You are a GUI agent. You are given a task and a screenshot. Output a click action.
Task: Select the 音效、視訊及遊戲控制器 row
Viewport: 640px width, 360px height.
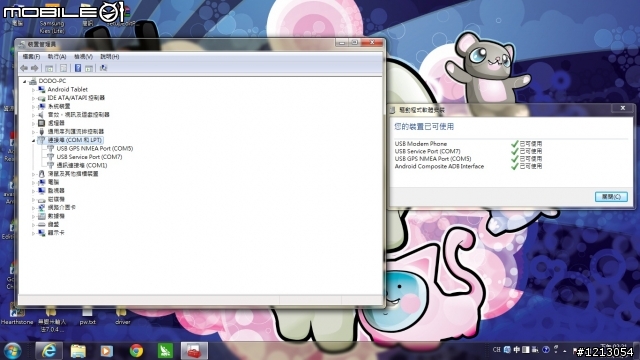coord(78,115)
